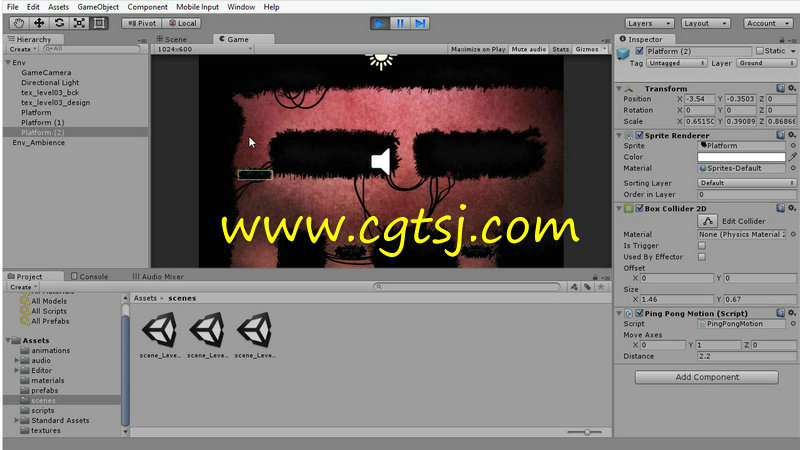Image resolution: width=800 pixels, height=450 pixels.
Task: Toggle Pivot handle position button
Action: tap(142, 23)
